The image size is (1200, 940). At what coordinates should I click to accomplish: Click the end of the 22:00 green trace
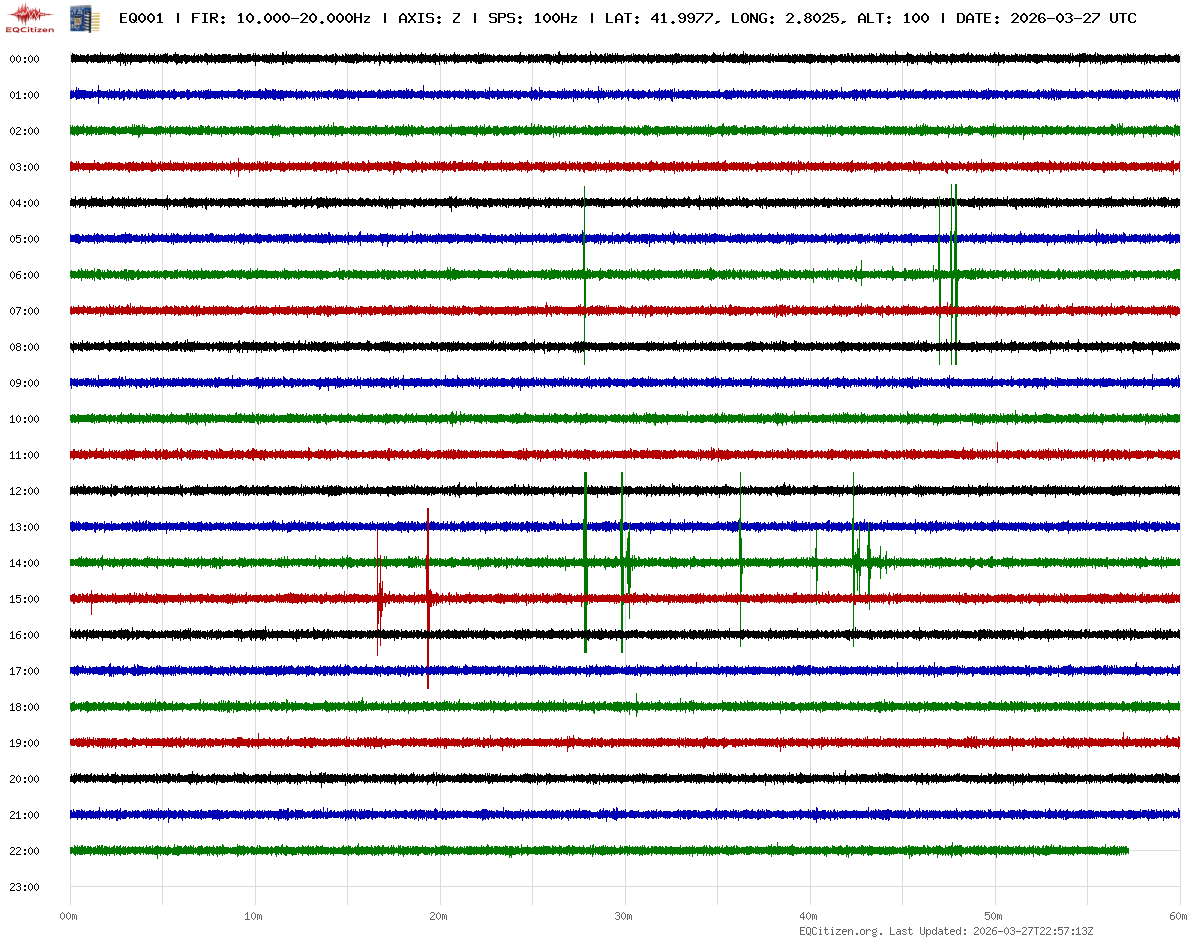click(x=1127, y=850)
